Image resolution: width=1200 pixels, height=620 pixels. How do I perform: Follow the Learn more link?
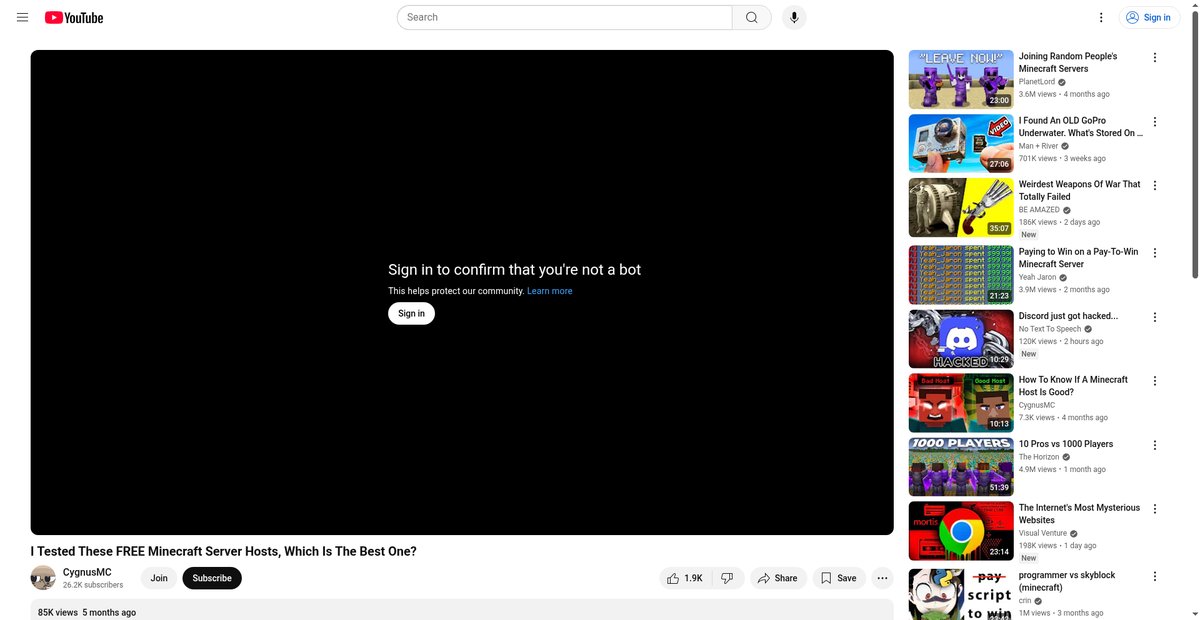coord(550,291)
